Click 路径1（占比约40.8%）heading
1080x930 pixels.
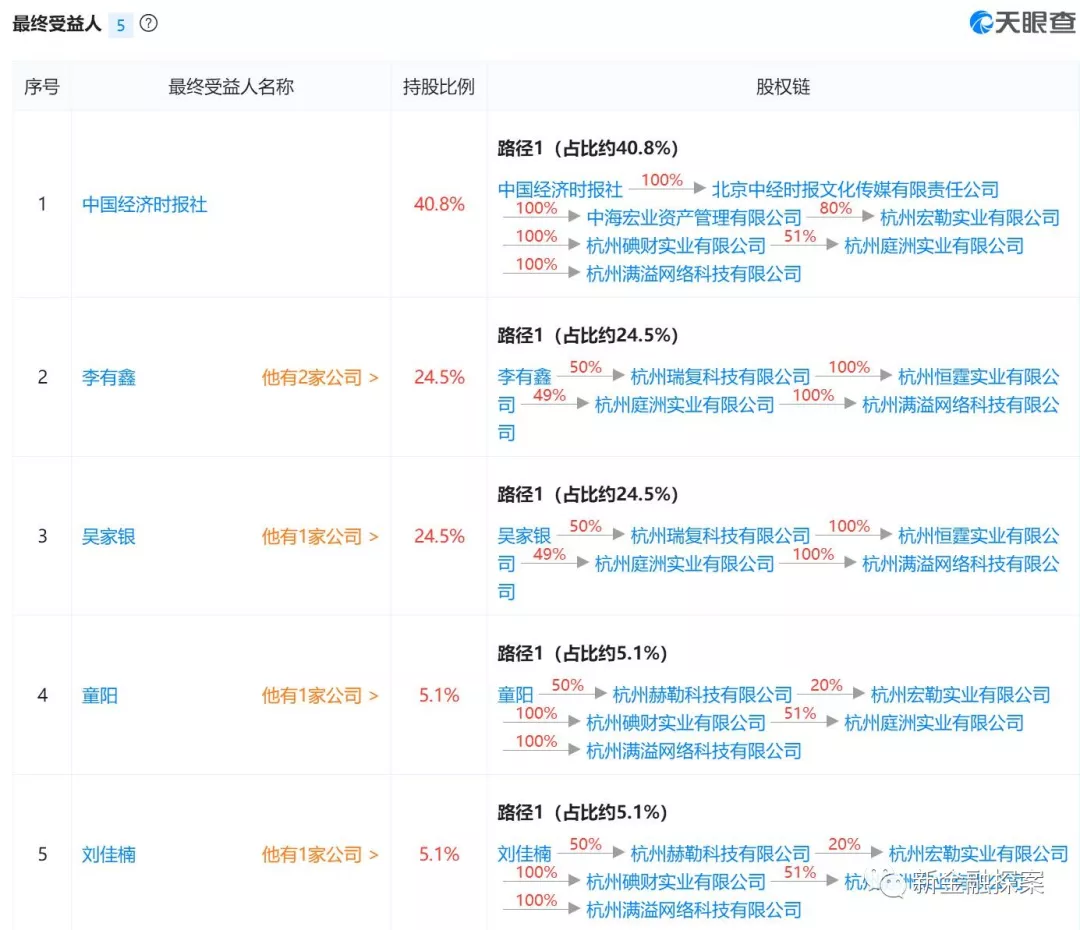pos(588,148)
